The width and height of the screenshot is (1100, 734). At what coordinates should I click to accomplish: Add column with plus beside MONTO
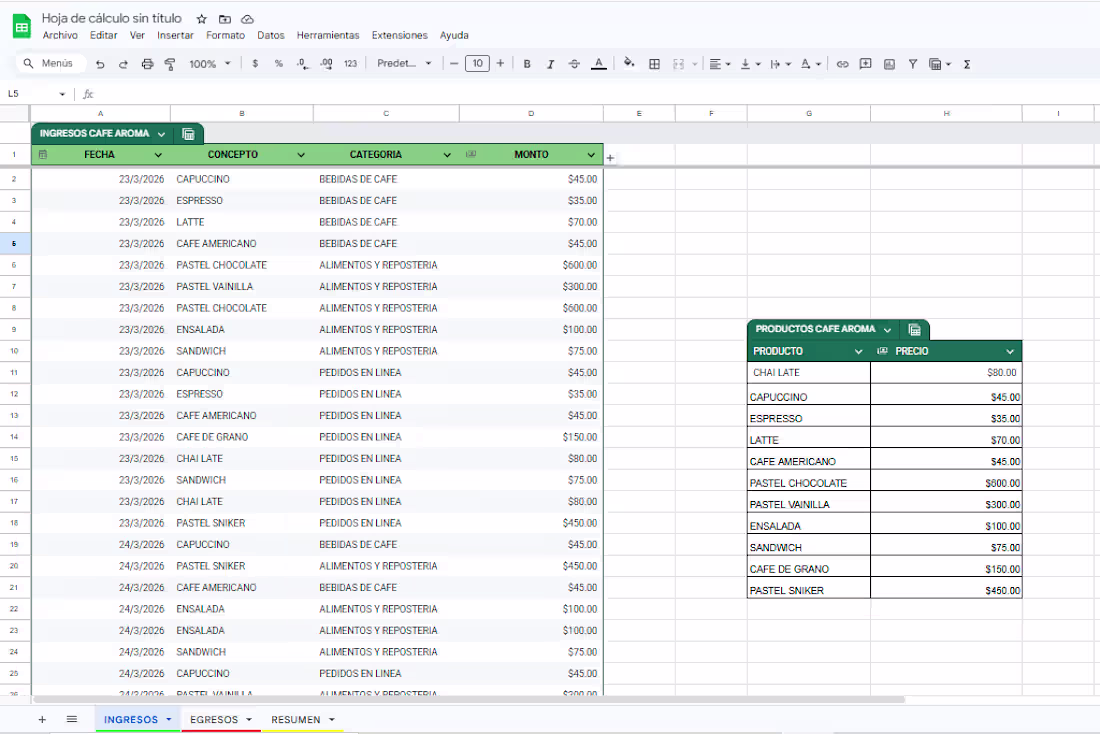click(610, 158)
